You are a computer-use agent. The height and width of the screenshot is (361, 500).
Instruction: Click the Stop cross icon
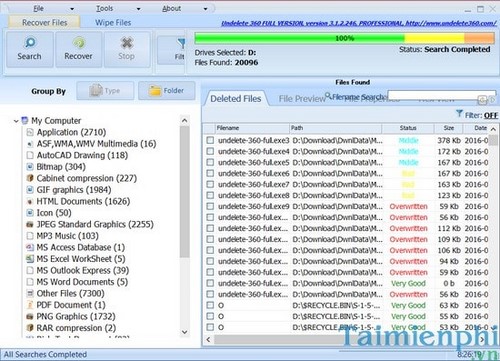pyautogui.click(x=127, y=43)
